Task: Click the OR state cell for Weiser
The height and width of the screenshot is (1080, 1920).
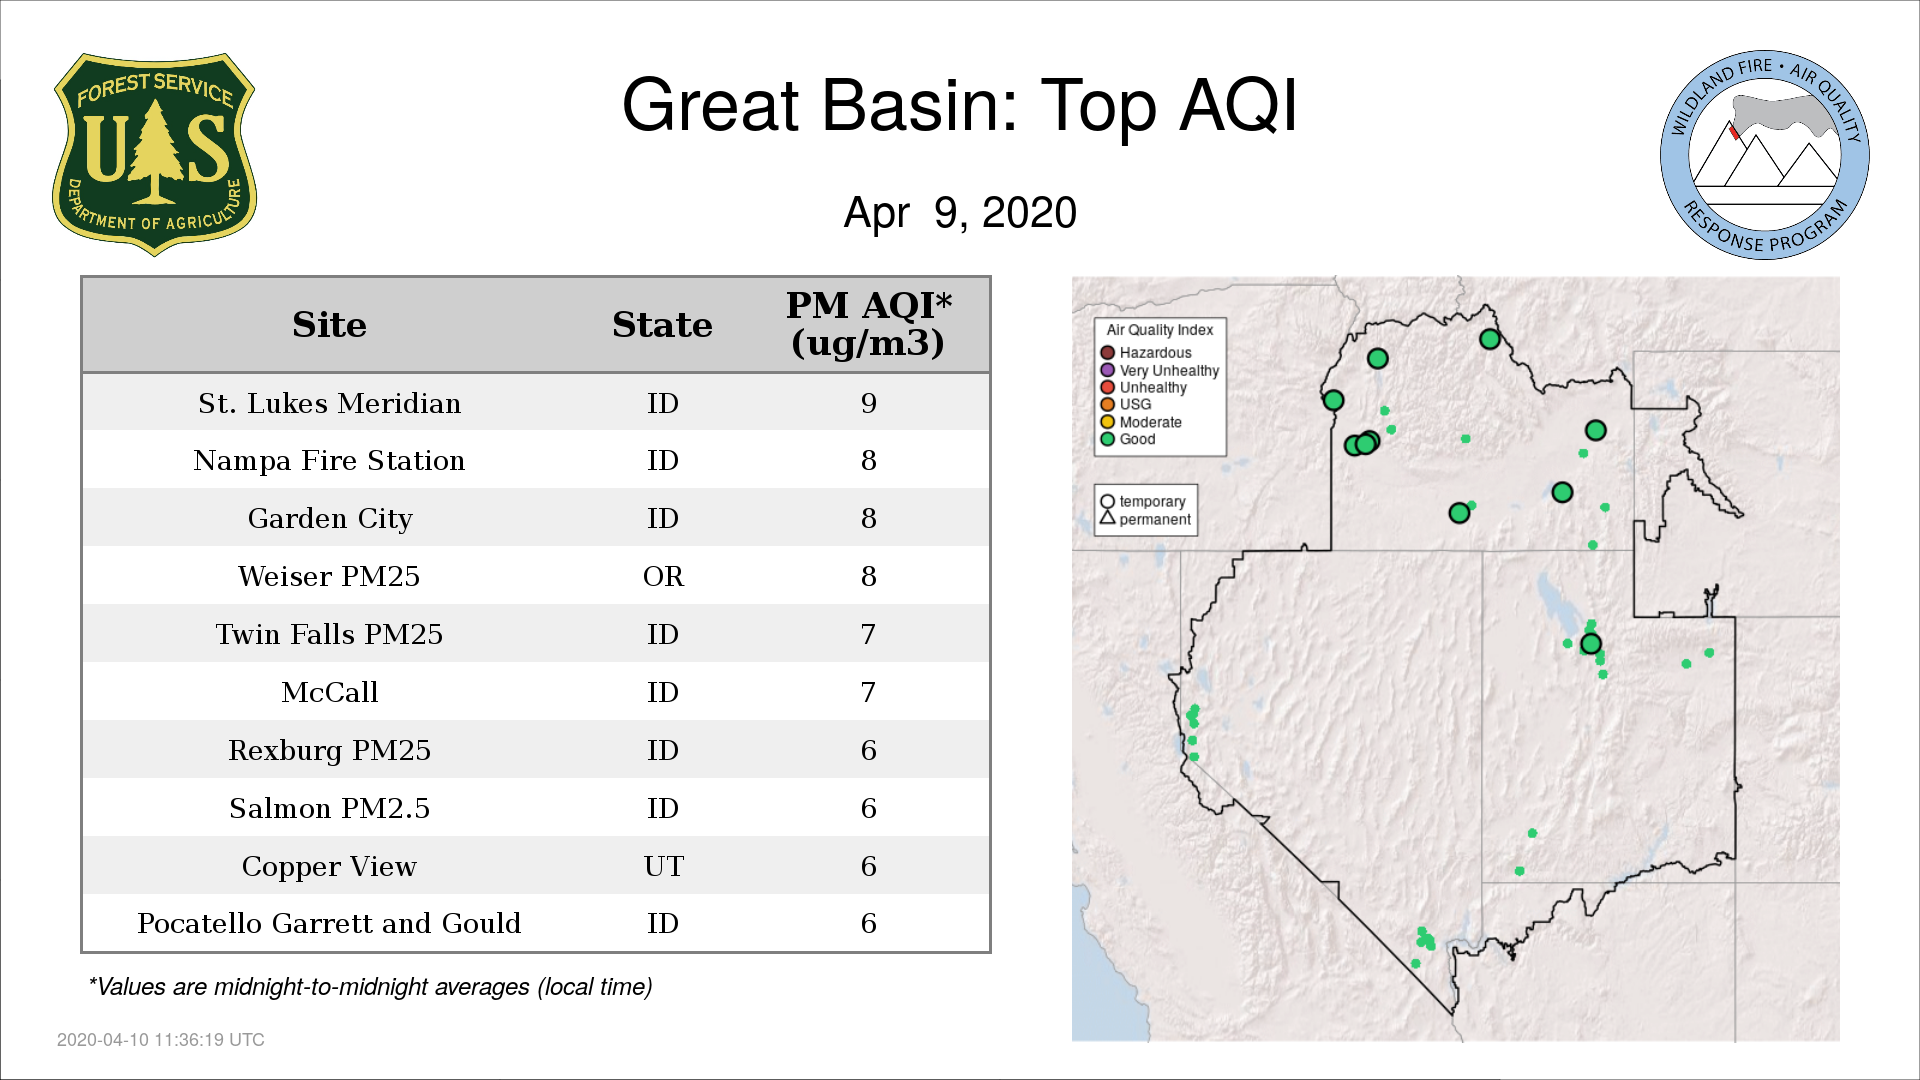Action: point(663,576)
